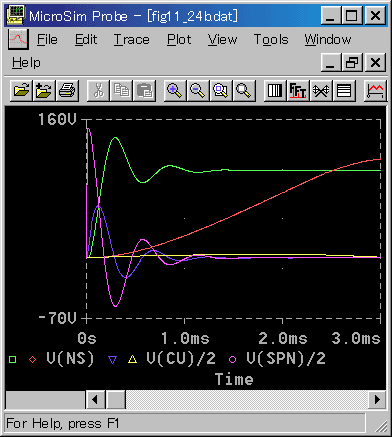Click the green square trace legend marker
The width and height of the screenshot is (392, 437).
[x=12, y=359]
